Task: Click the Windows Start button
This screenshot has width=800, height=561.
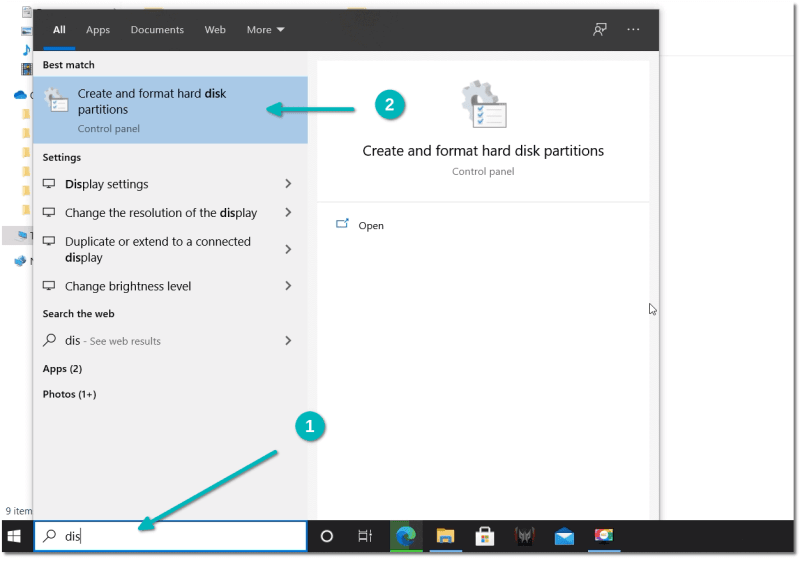Action: [15, 537]
